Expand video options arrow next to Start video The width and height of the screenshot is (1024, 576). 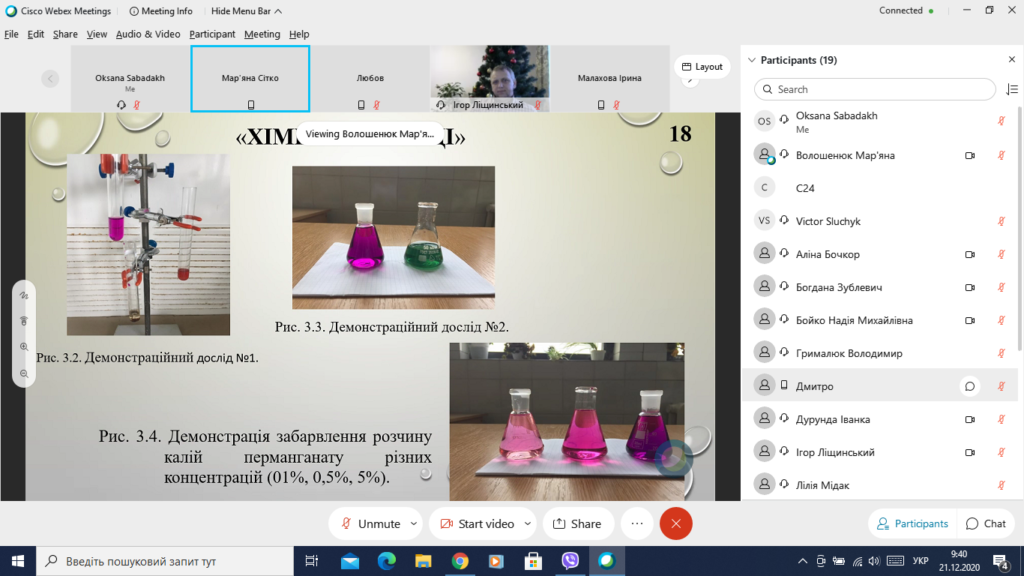pos(528,524)
